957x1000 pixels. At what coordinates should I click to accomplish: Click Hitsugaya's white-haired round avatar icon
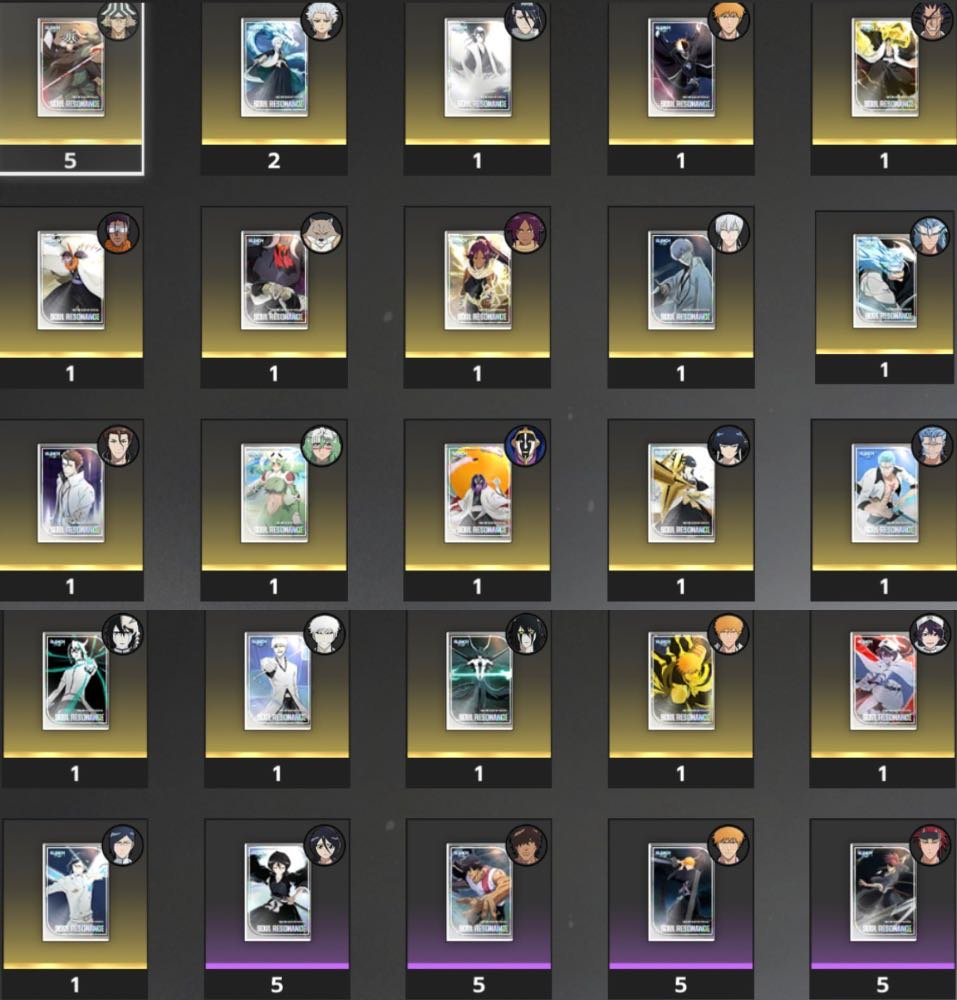tap(321, 20)
